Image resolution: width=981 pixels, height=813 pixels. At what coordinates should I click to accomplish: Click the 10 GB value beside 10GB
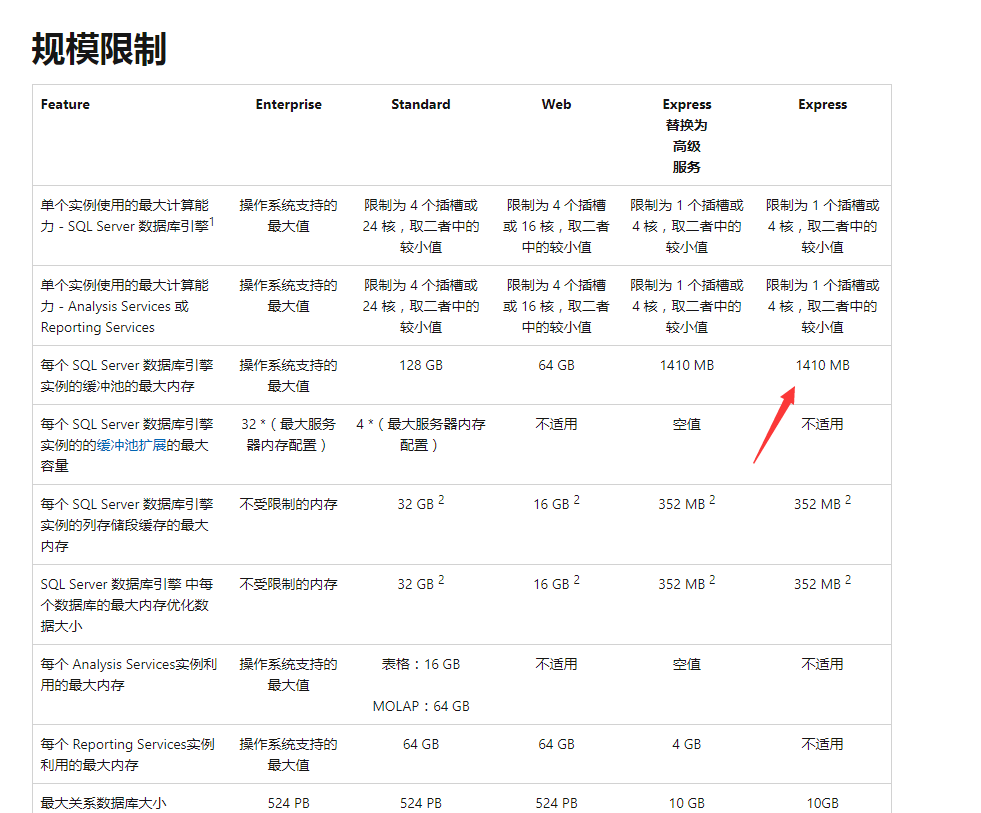point(687,803)
